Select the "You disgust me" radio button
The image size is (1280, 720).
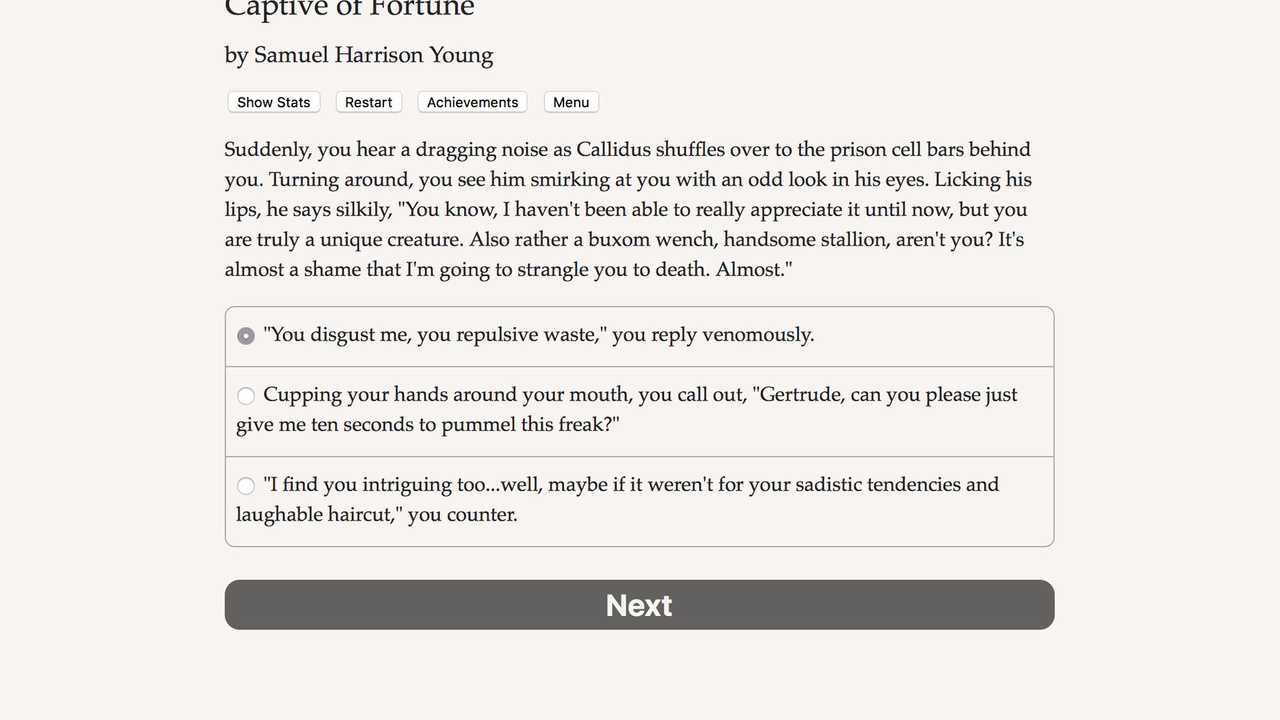point(246,336)
